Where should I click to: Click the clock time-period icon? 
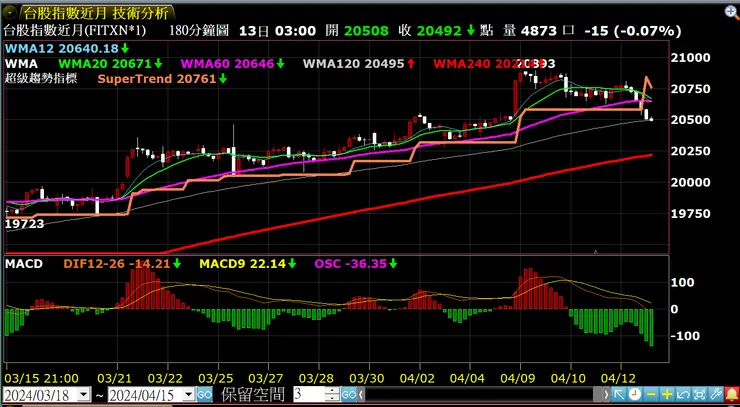coord(635,394)
